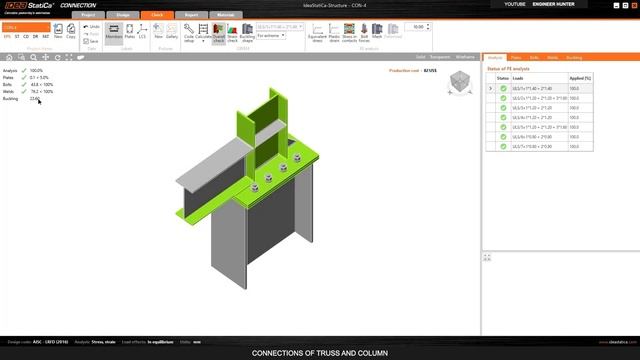Click the Applied [%] column header
This screenshot has height=360, width=640.
(580, 78)
